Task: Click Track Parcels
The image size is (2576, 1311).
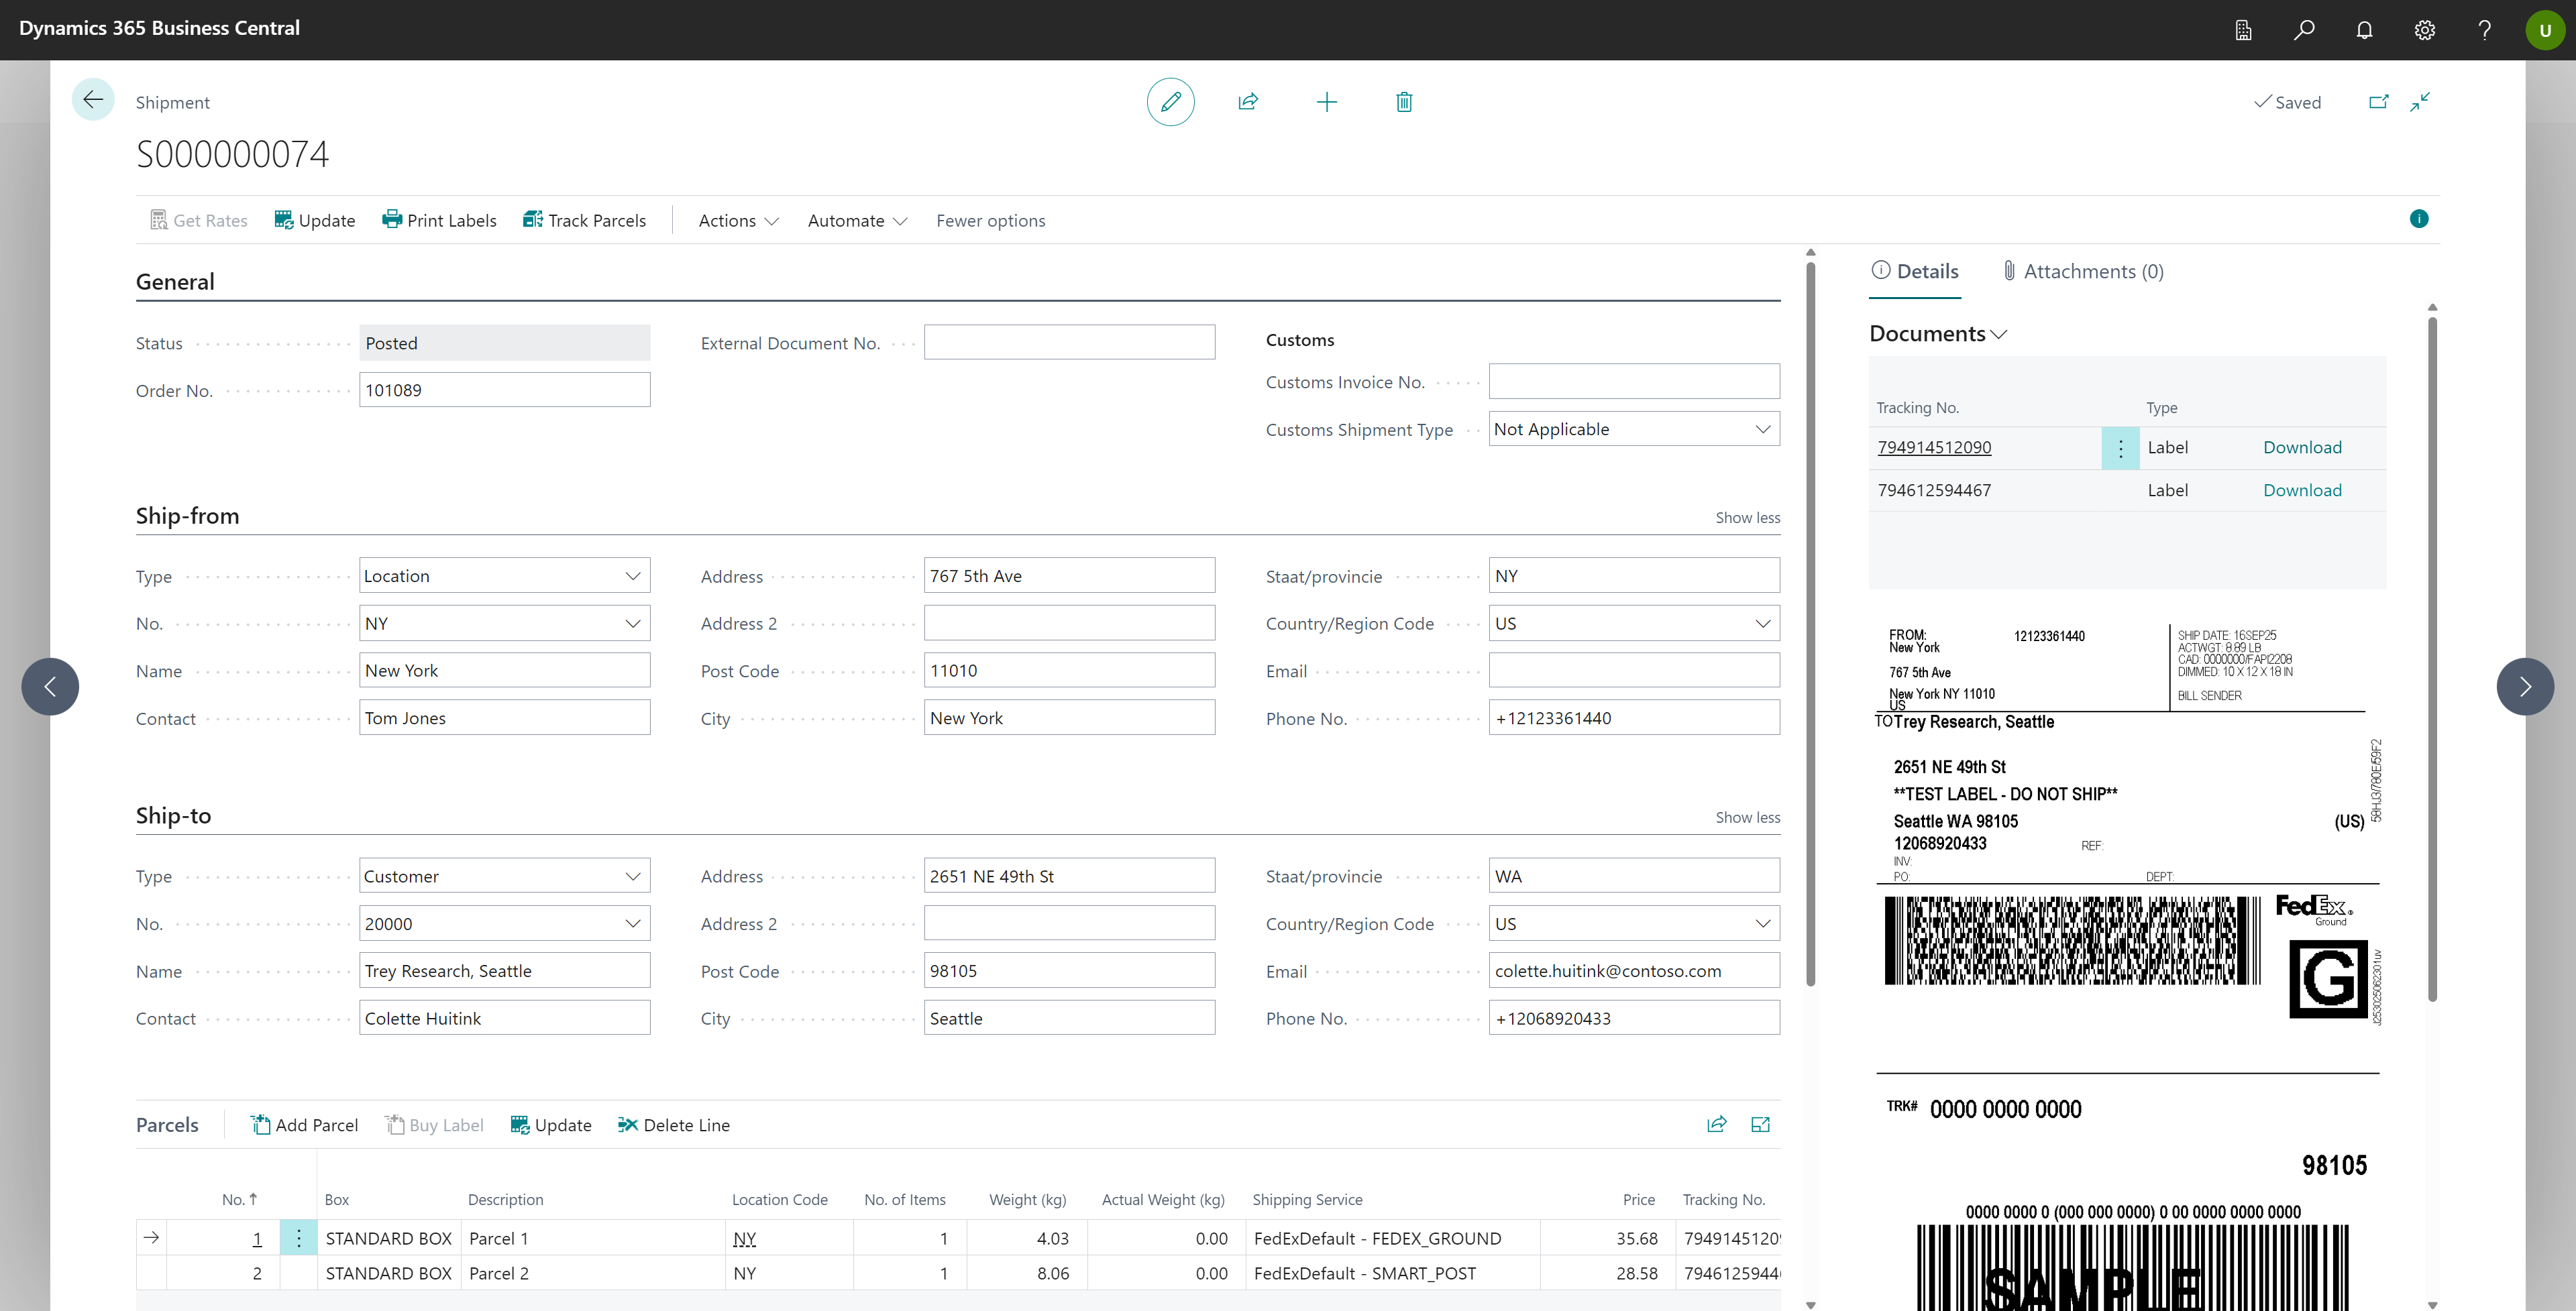Action: click(585, 220)
